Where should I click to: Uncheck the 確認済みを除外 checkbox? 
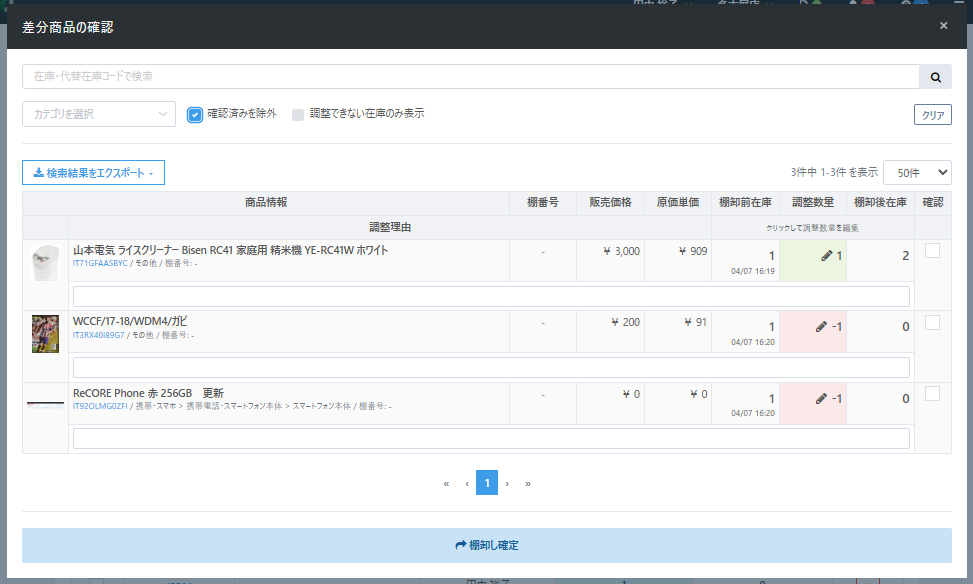(195, 115)
